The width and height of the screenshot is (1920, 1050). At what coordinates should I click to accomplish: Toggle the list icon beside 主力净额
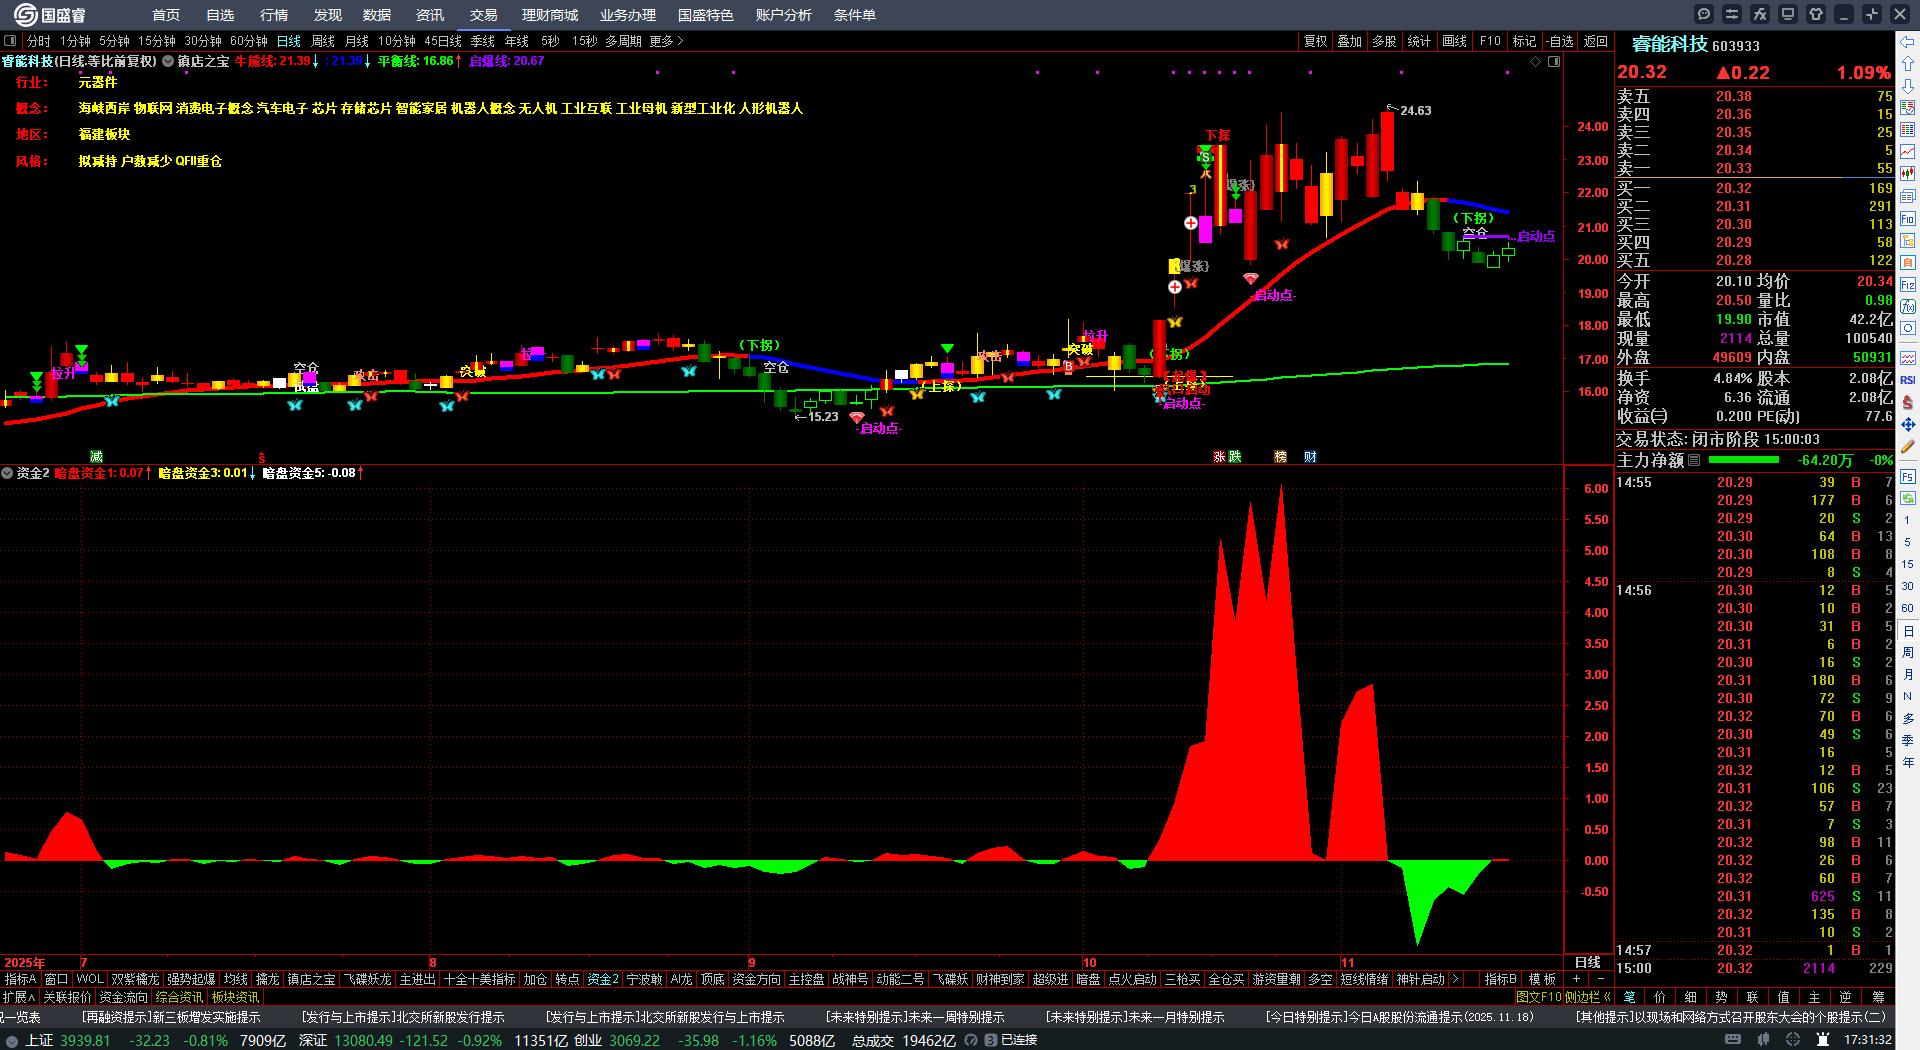1694,460
